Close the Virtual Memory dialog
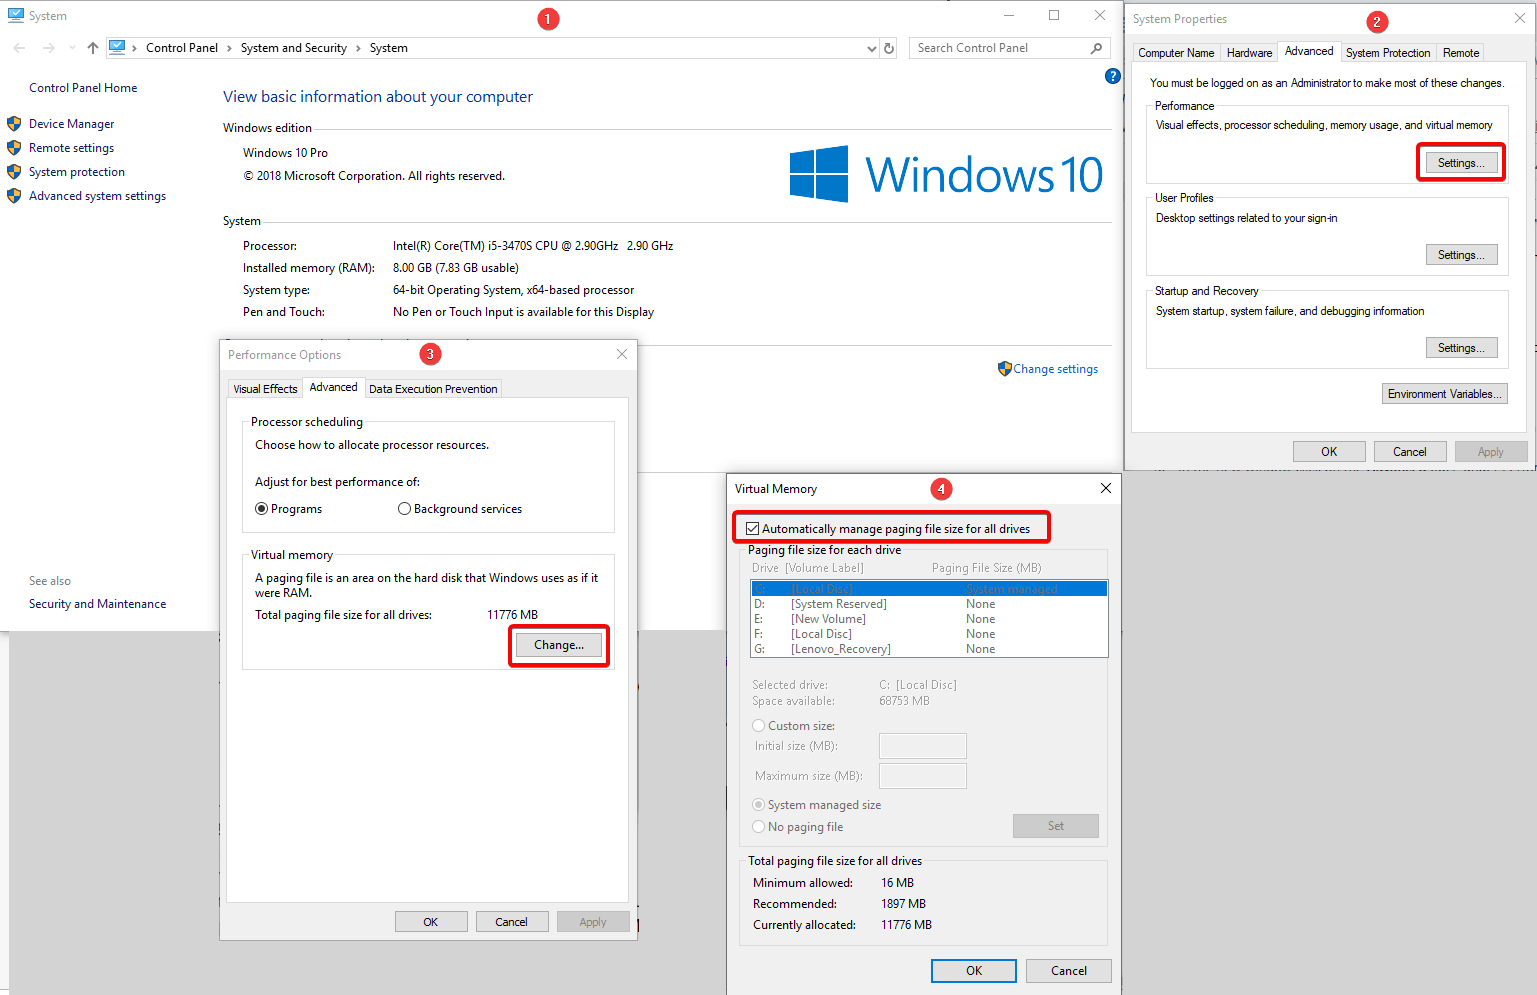The image size is (1537, 995). pyautogui.click(x=1106, y=488)
